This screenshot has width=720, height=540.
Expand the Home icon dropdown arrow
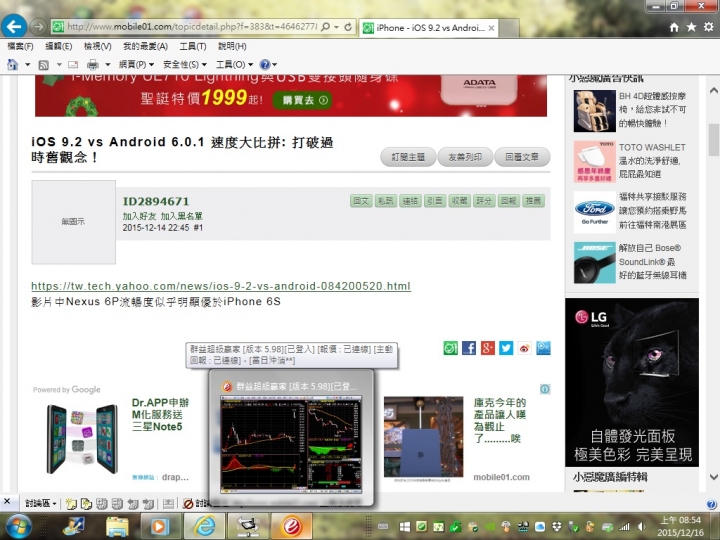click(x=28, y=64)
